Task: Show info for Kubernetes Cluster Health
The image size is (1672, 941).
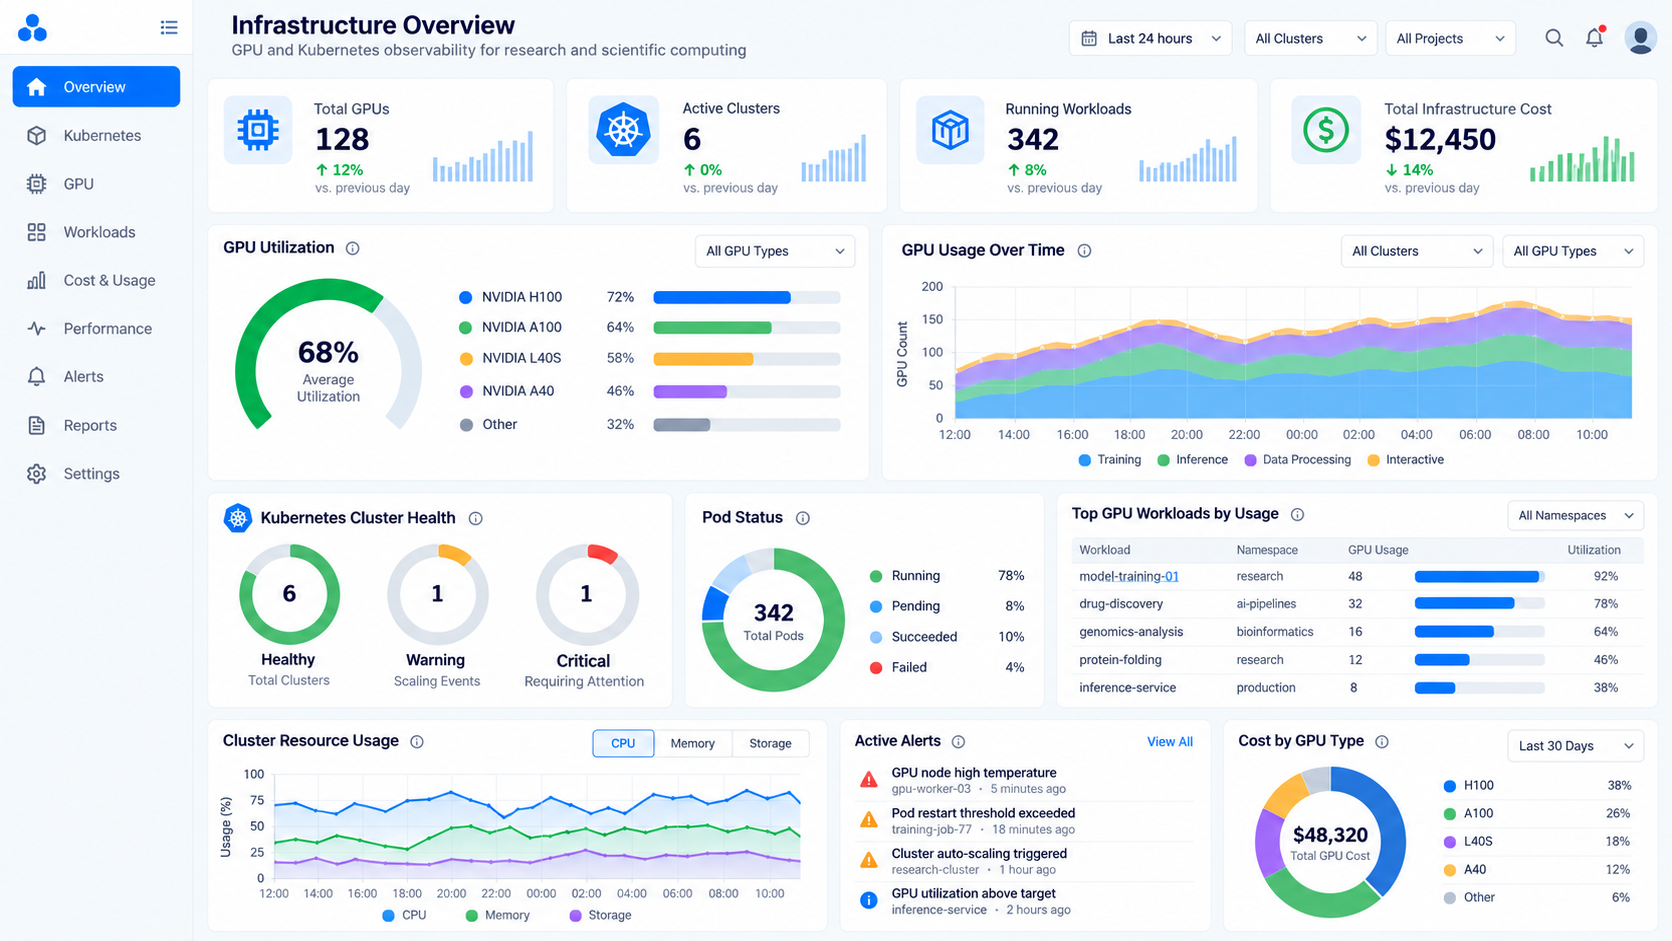Action: (476, 518)
